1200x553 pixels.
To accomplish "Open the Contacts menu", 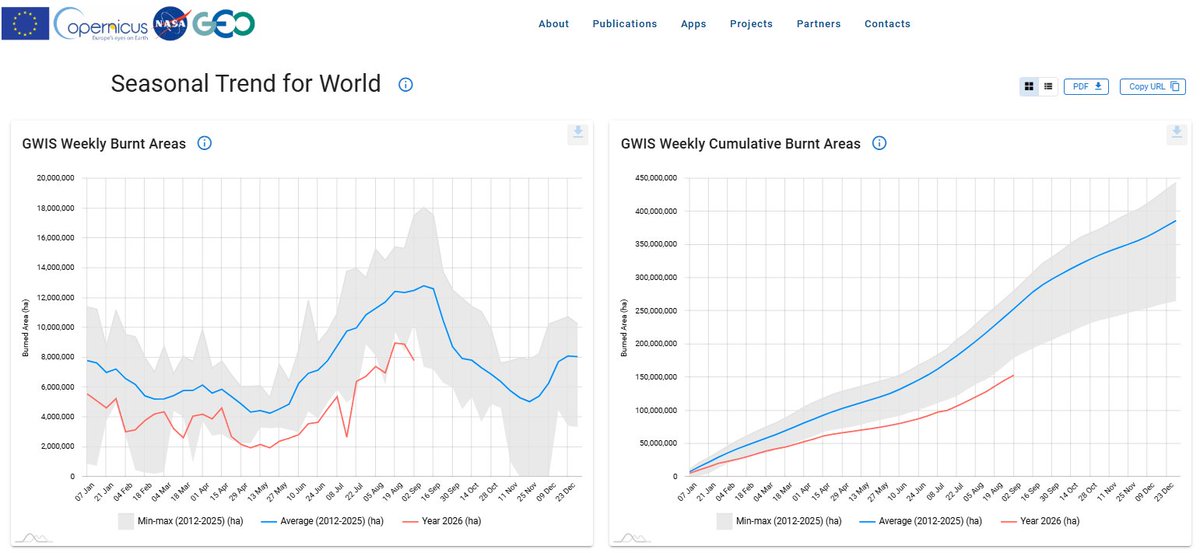I will coord(887,24).
